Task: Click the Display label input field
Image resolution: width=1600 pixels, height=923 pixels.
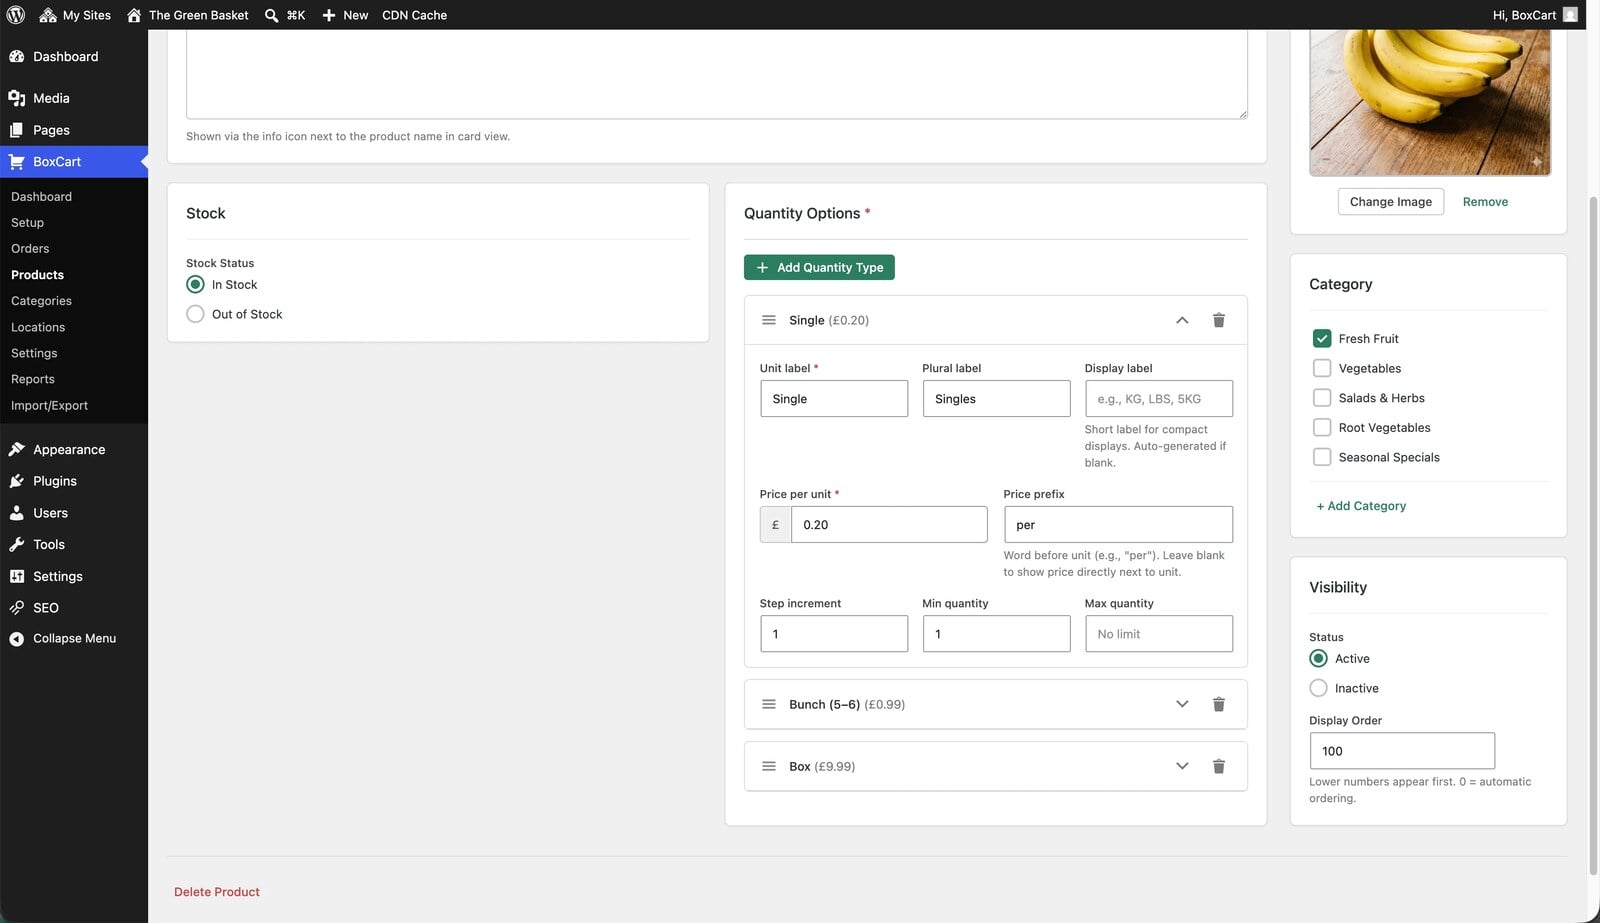Action: click(x=1159, y=399)
